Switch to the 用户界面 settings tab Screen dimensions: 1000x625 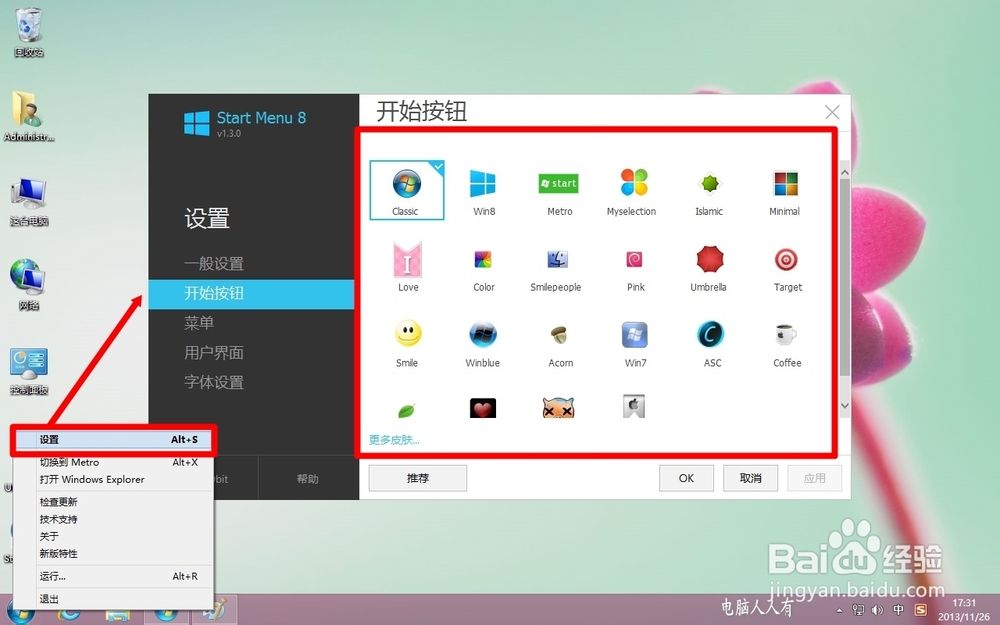[214, 353]
